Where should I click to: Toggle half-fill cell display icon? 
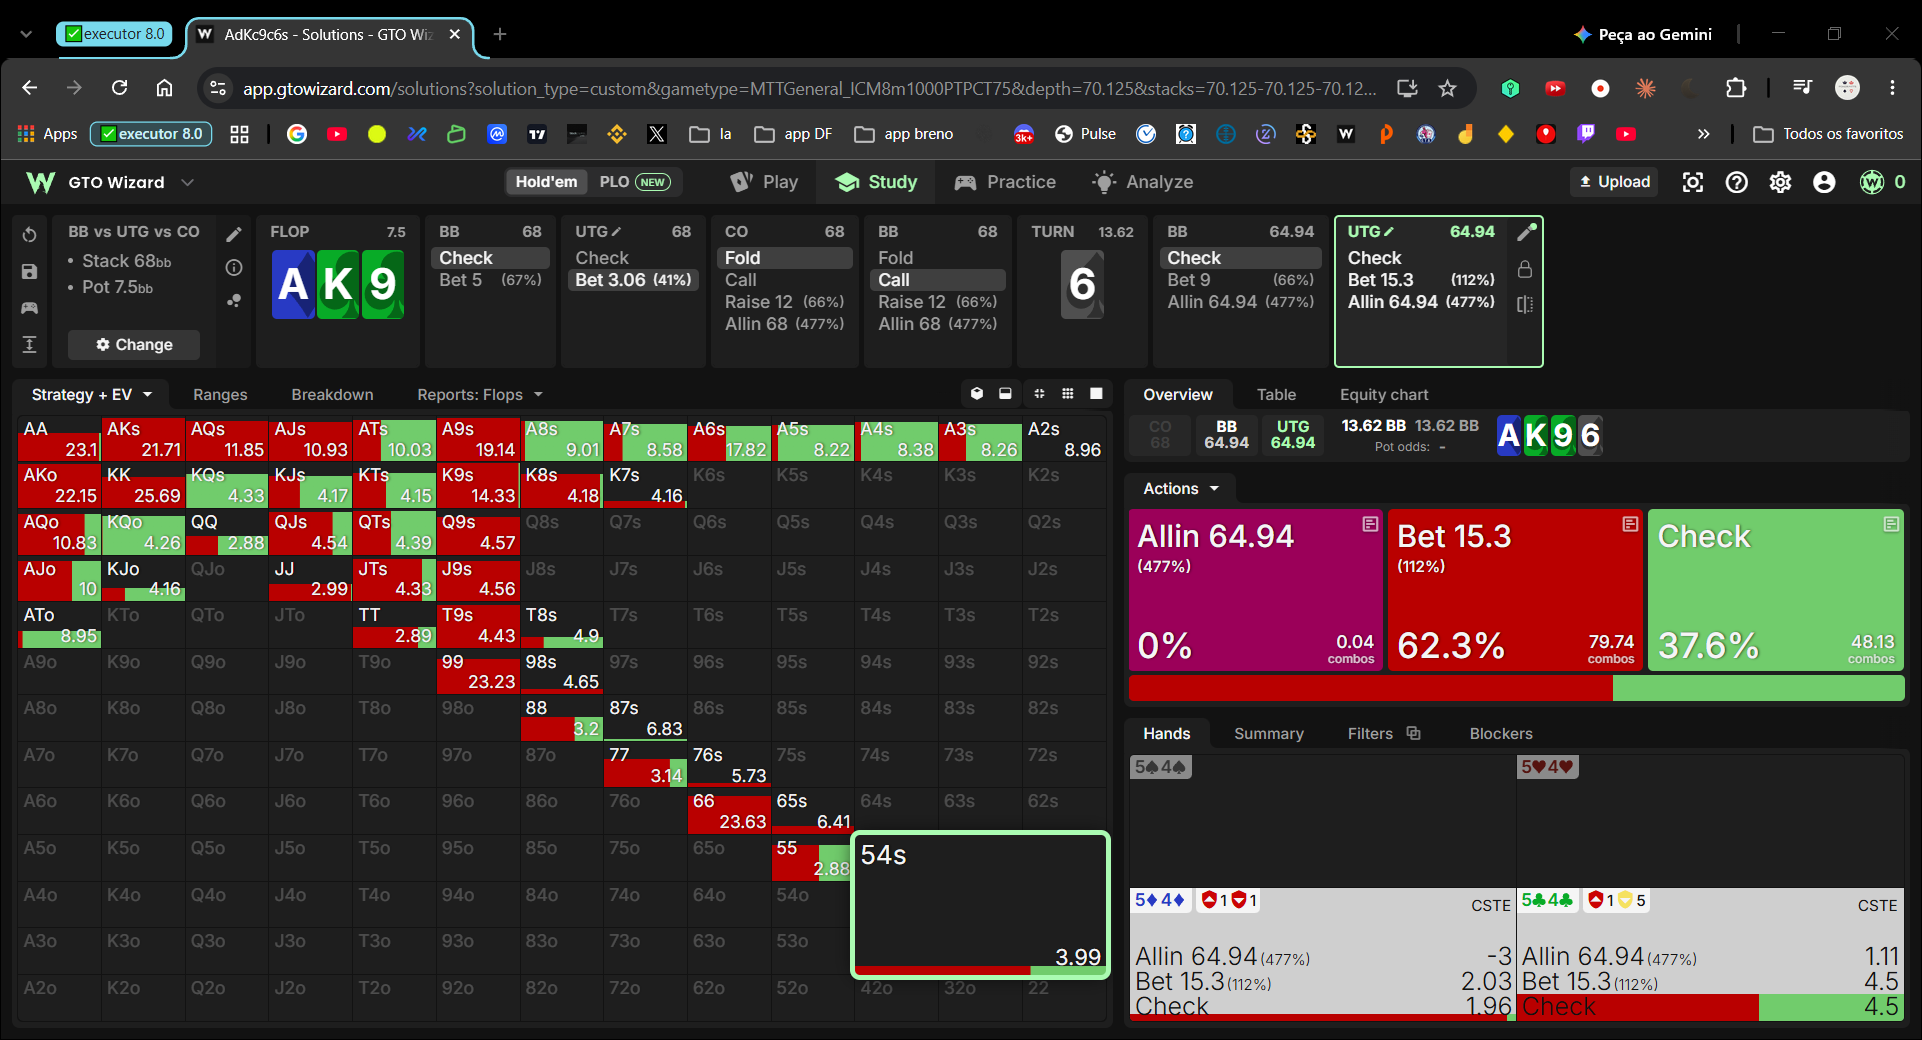1005,394
